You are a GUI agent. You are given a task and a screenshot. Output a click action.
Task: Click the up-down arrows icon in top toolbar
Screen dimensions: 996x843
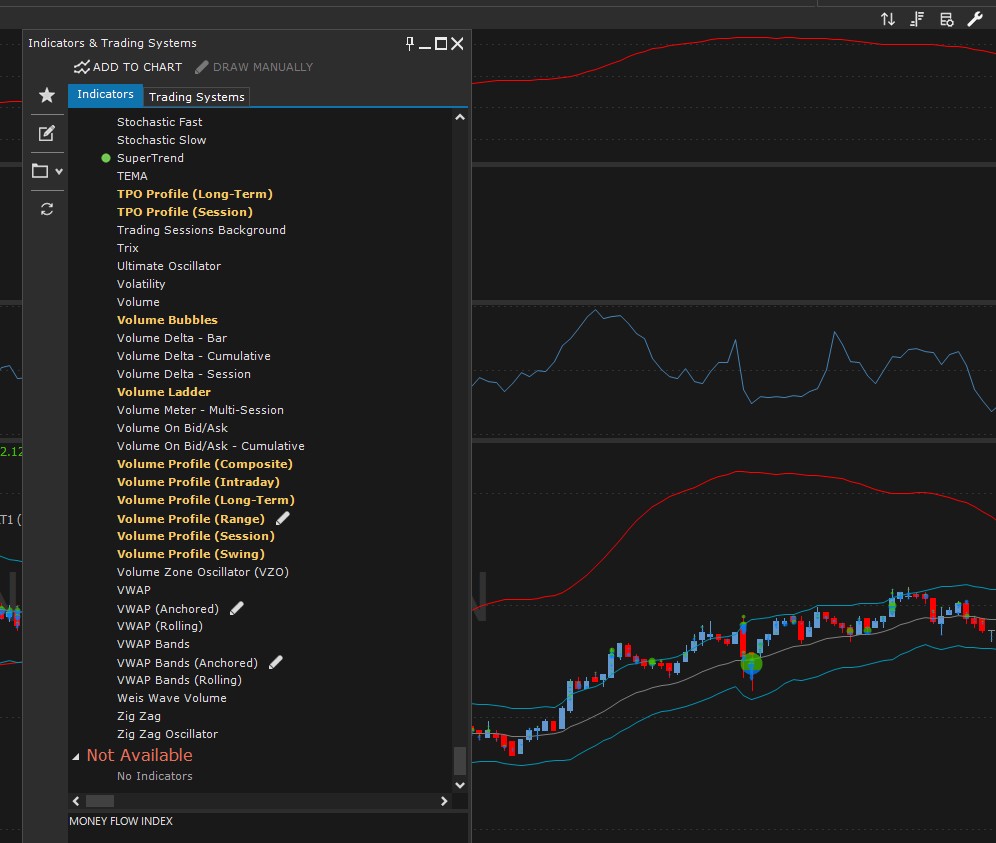(x=888, y=19)
